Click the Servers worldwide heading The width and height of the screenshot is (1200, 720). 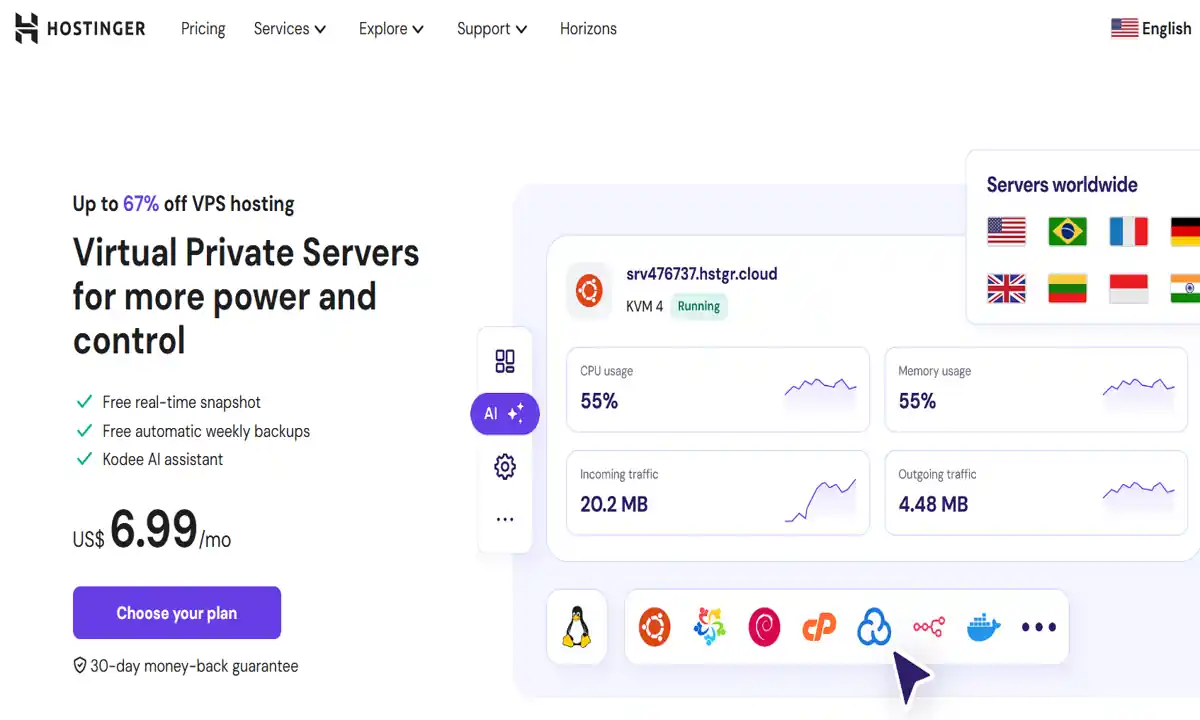1062,185
